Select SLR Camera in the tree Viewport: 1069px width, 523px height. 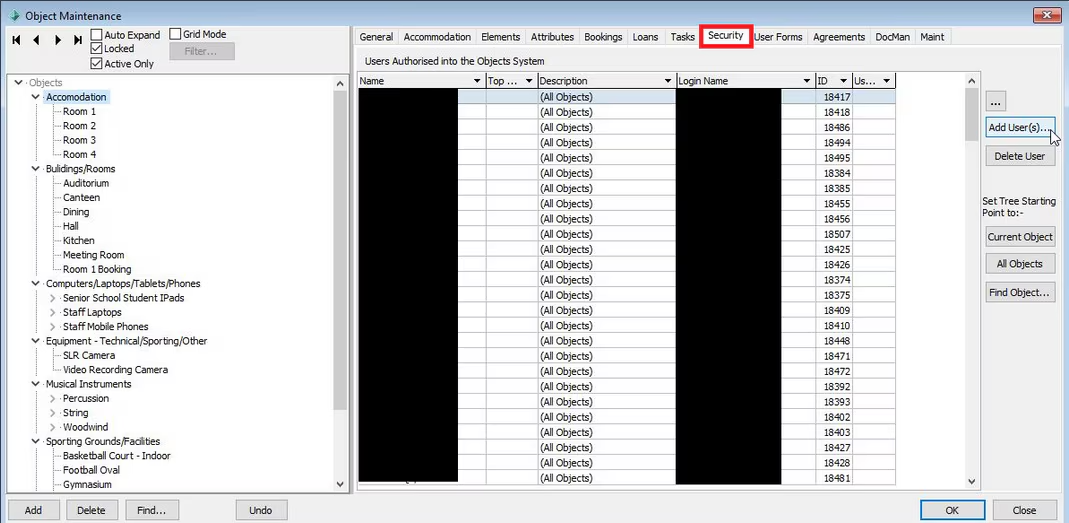pyautogui.click(x=89, y=355)
